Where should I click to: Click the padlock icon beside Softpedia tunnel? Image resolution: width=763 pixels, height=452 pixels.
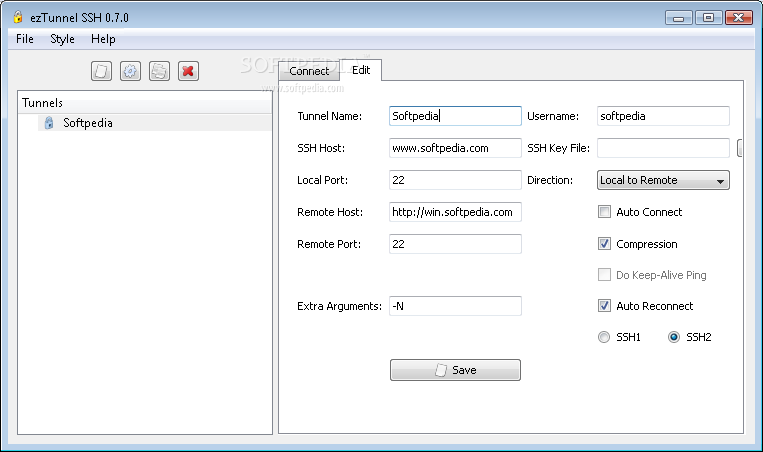point(49,123)
